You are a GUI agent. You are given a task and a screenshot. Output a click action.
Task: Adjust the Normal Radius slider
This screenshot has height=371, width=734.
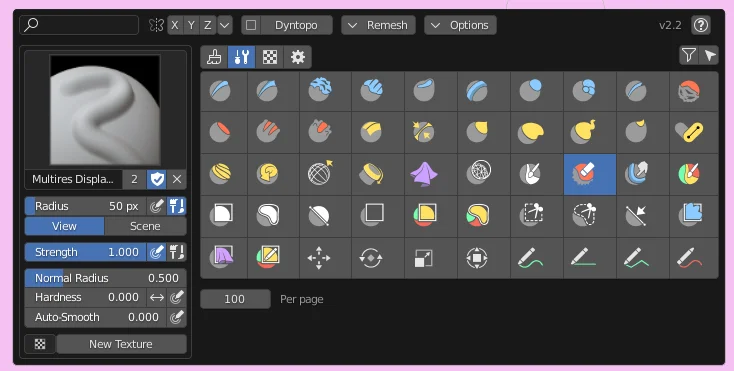click(x=105, y=278)
